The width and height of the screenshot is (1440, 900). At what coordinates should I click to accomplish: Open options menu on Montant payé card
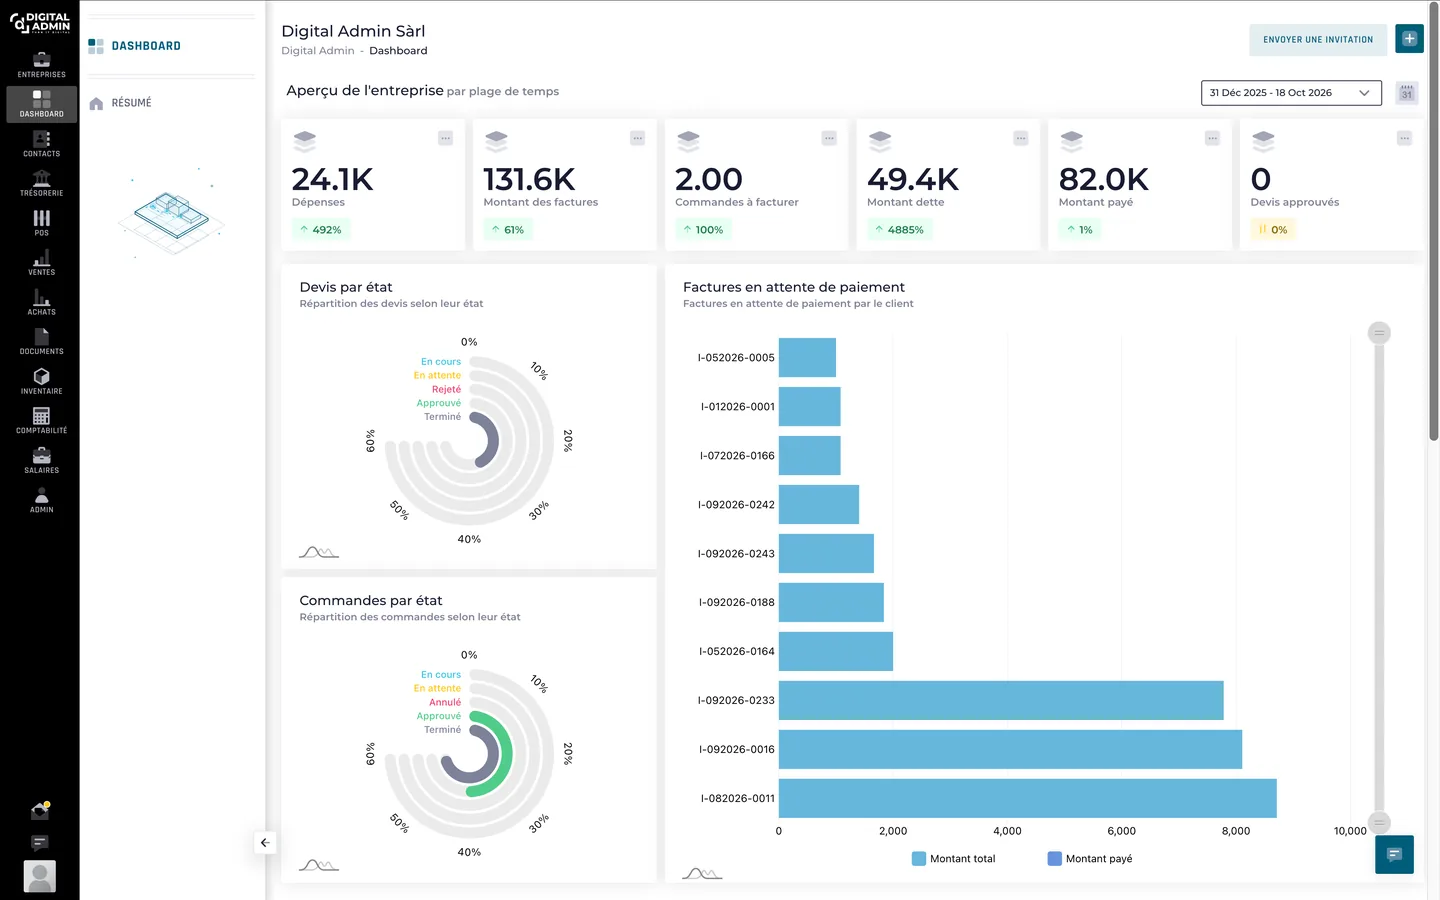coord(1212,138)
